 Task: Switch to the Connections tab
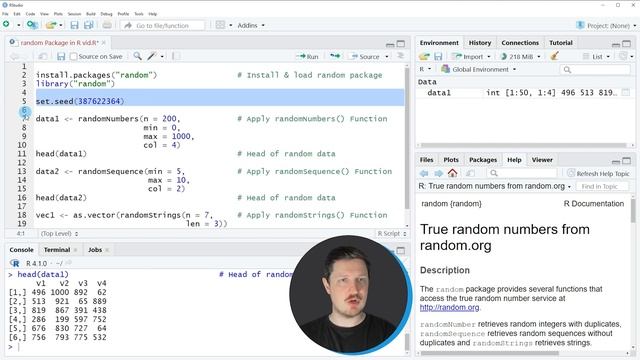[x=520, y=43]
